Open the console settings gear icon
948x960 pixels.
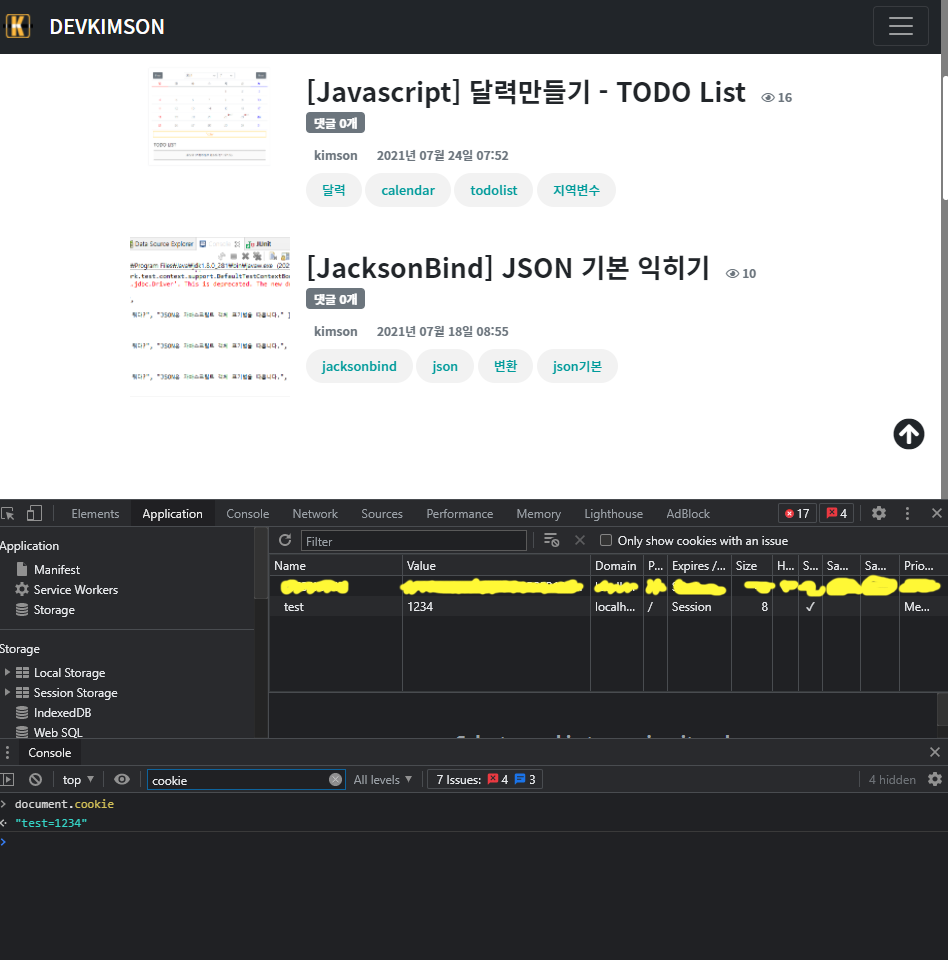[934, 779]
